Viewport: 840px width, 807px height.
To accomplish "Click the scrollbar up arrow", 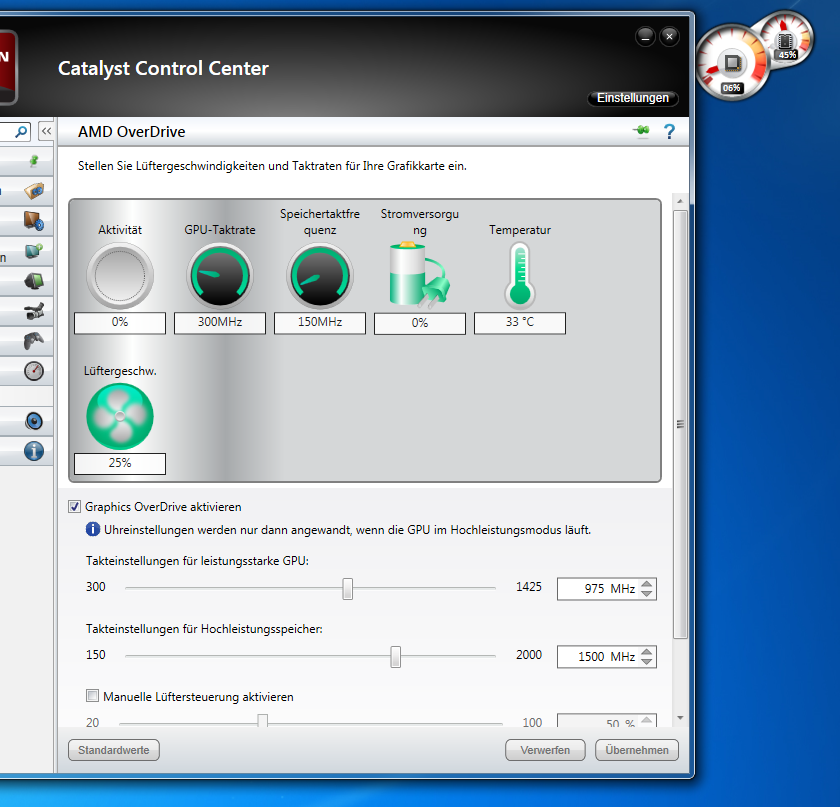I will (680, 201).
